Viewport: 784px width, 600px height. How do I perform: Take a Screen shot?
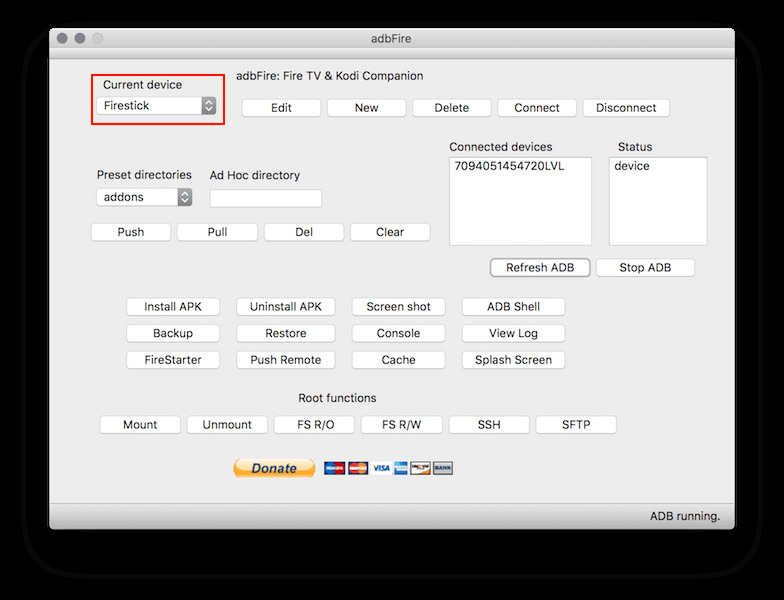coord(398,306)
